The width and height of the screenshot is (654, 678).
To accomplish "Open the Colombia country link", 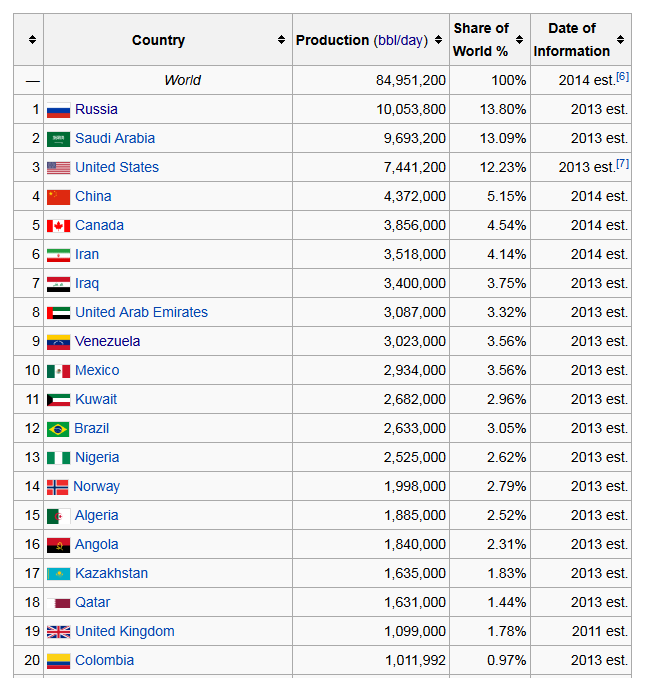I will pos(104,661).
